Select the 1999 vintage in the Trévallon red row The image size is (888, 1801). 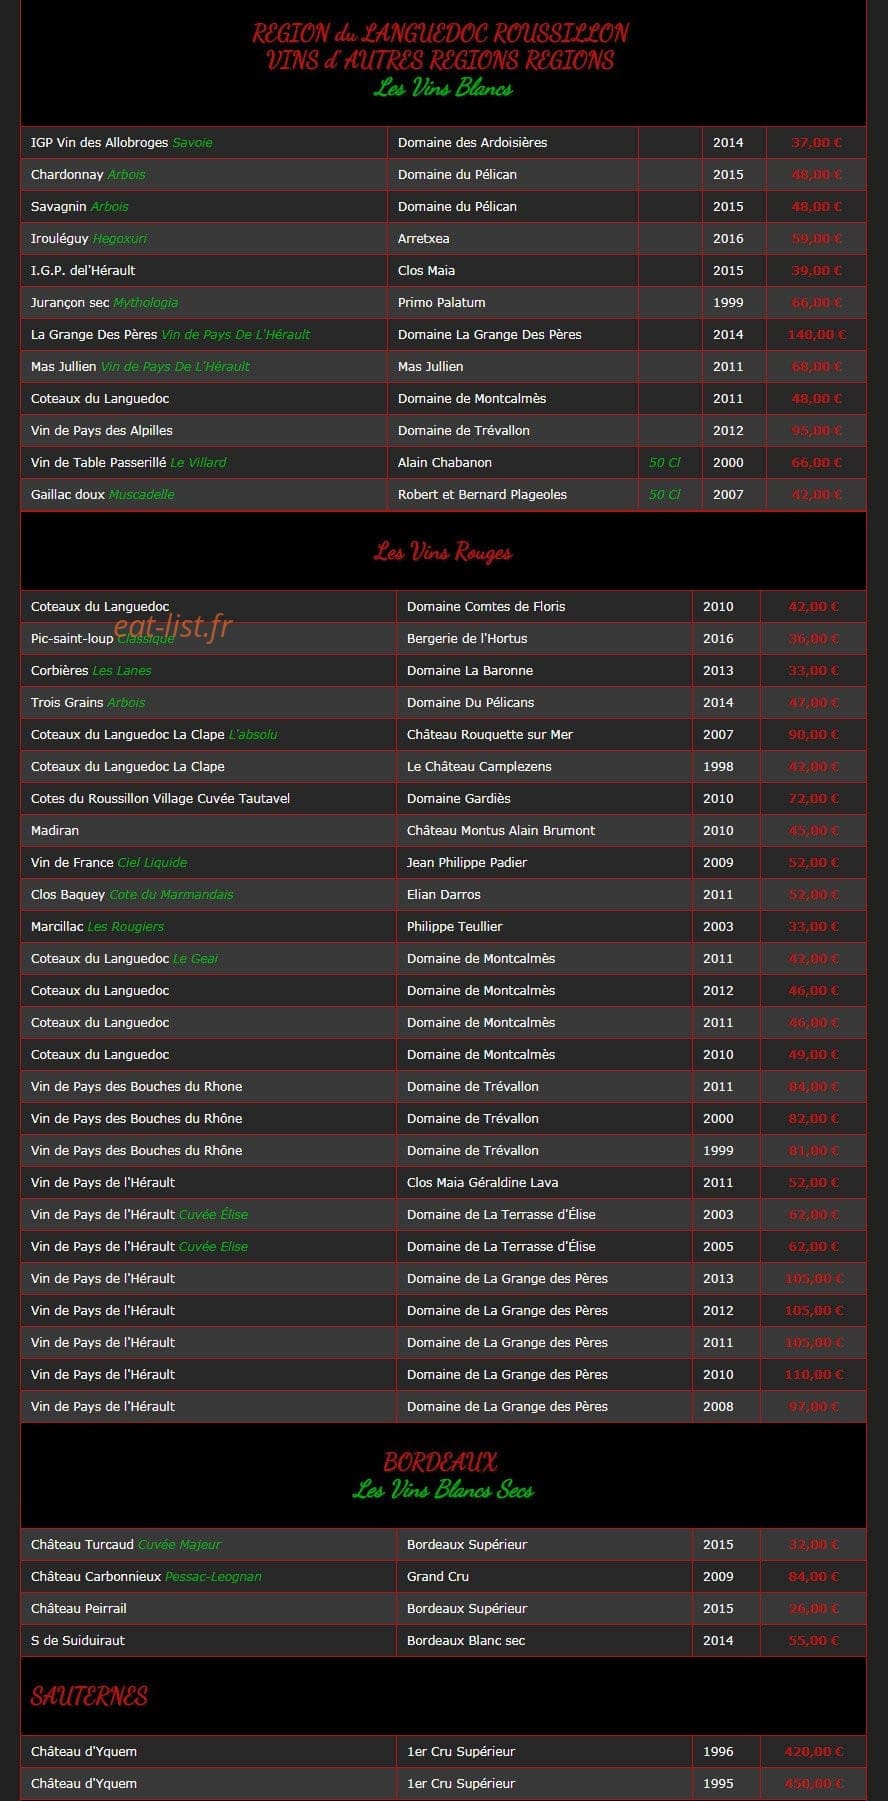click(x=718, y=1150)
